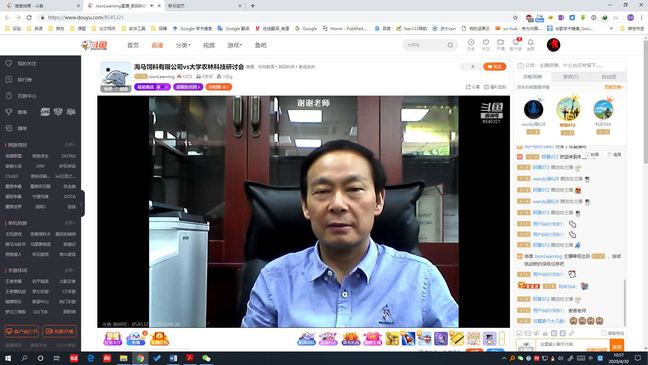The width and height of the screenshot is (648, 365).
Task: Open the trophy icon in left sidebar
Action: (x=9, y=112)
